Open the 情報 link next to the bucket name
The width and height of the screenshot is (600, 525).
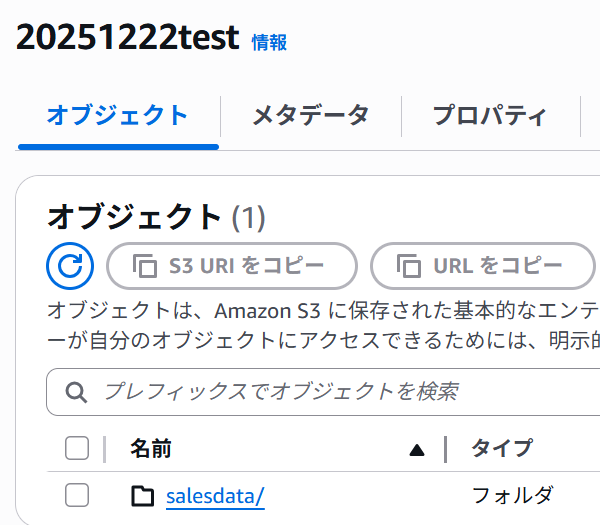click(269, 42)
